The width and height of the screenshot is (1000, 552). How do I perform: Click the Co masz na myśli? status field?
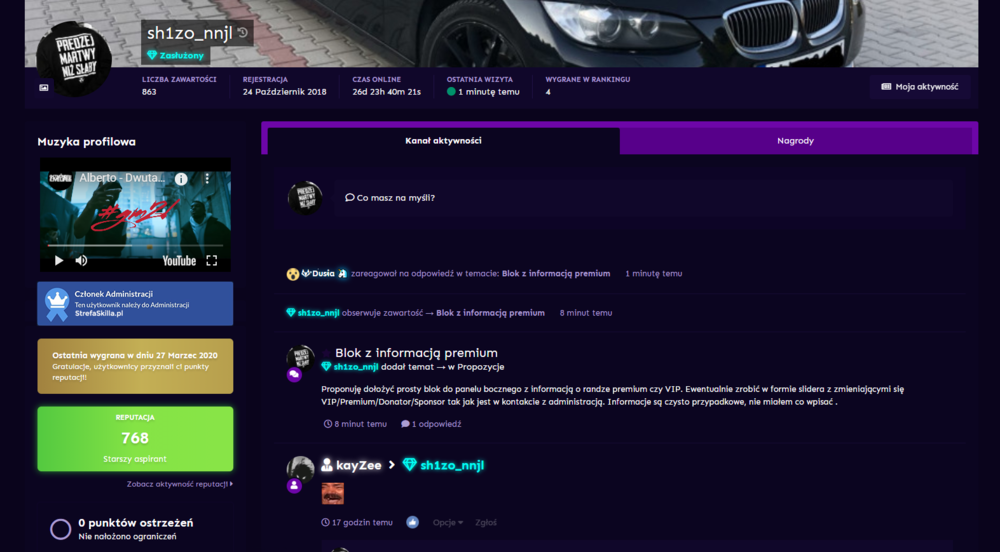643,198
